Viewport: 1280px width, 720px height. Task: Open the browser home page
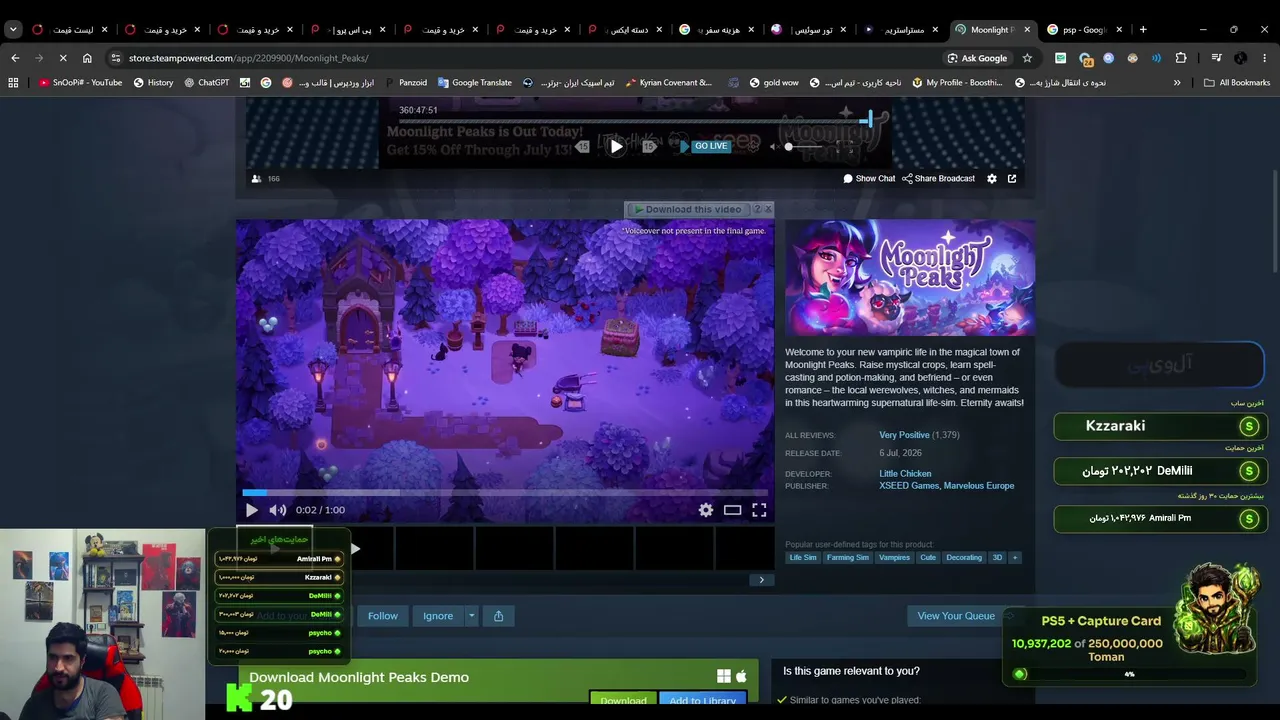[x=87, y=58]
